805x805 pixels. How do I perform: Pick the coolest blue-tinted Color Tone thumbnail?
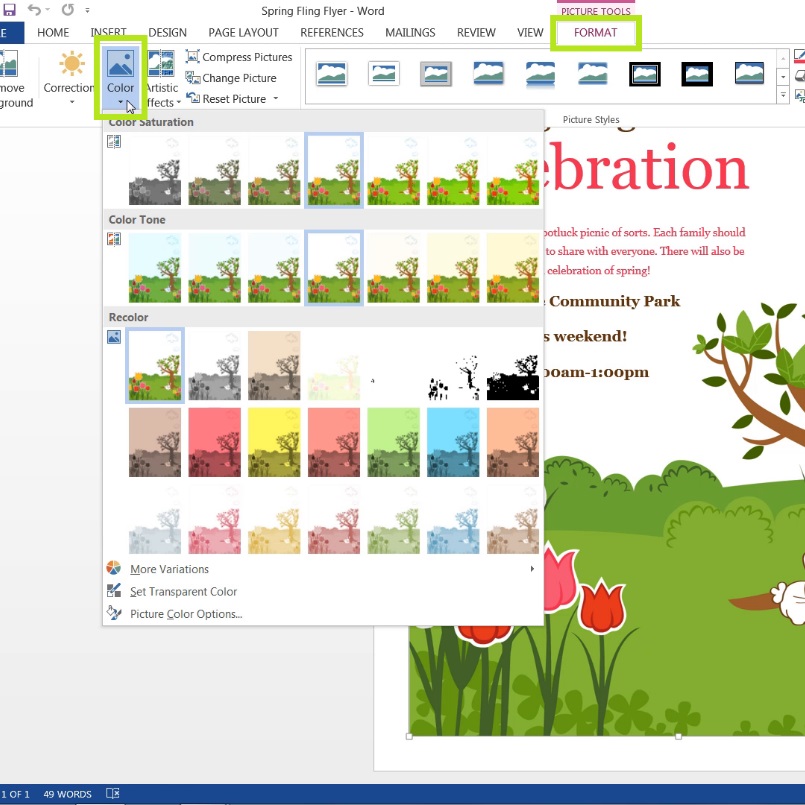155,268
